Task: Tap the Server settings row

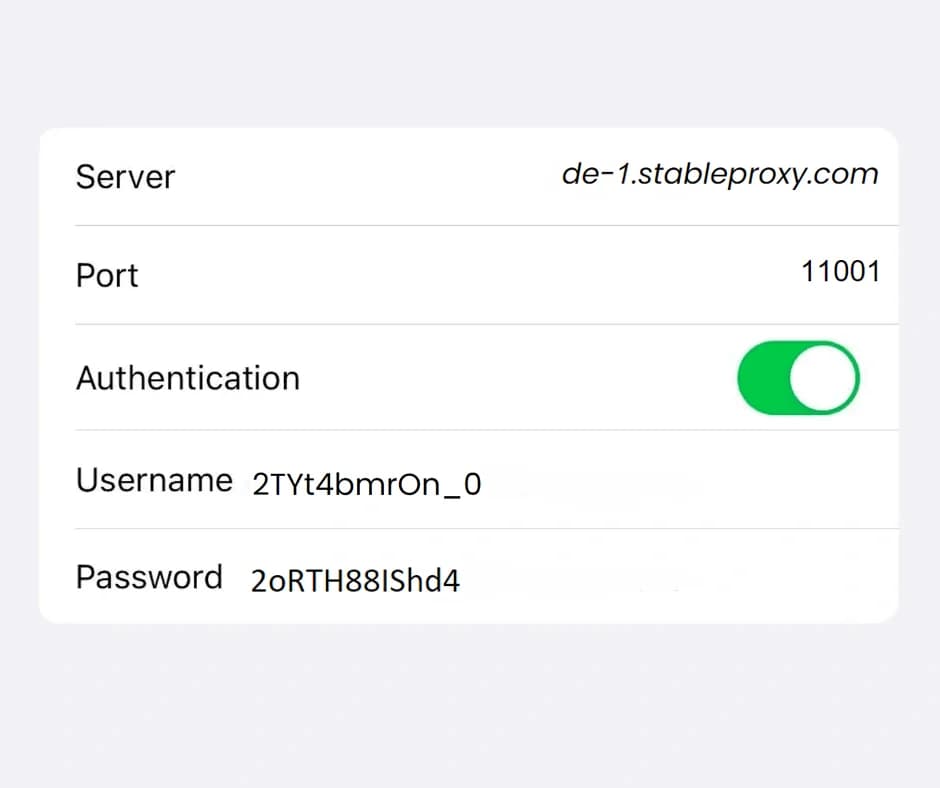Action: click(470, 177)
